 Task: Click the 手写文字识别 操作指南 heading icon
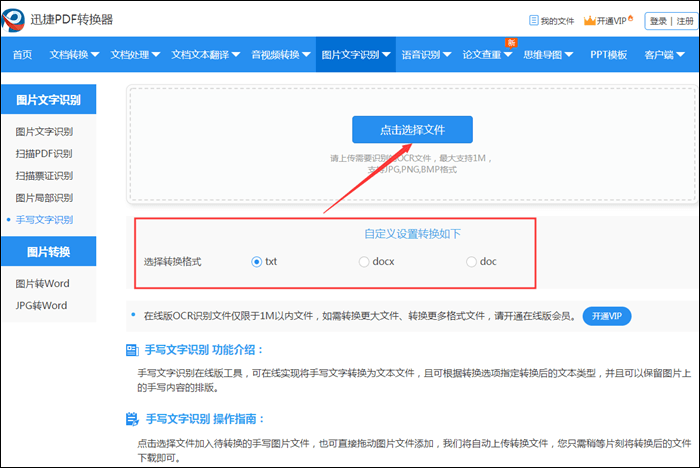coord(132,418)
